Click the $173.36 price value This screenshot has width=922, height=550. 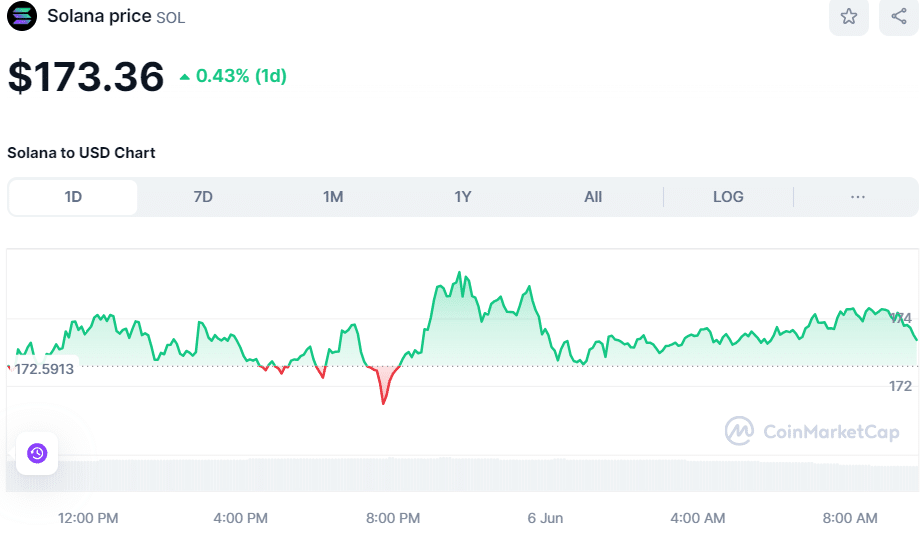[86, 77]
